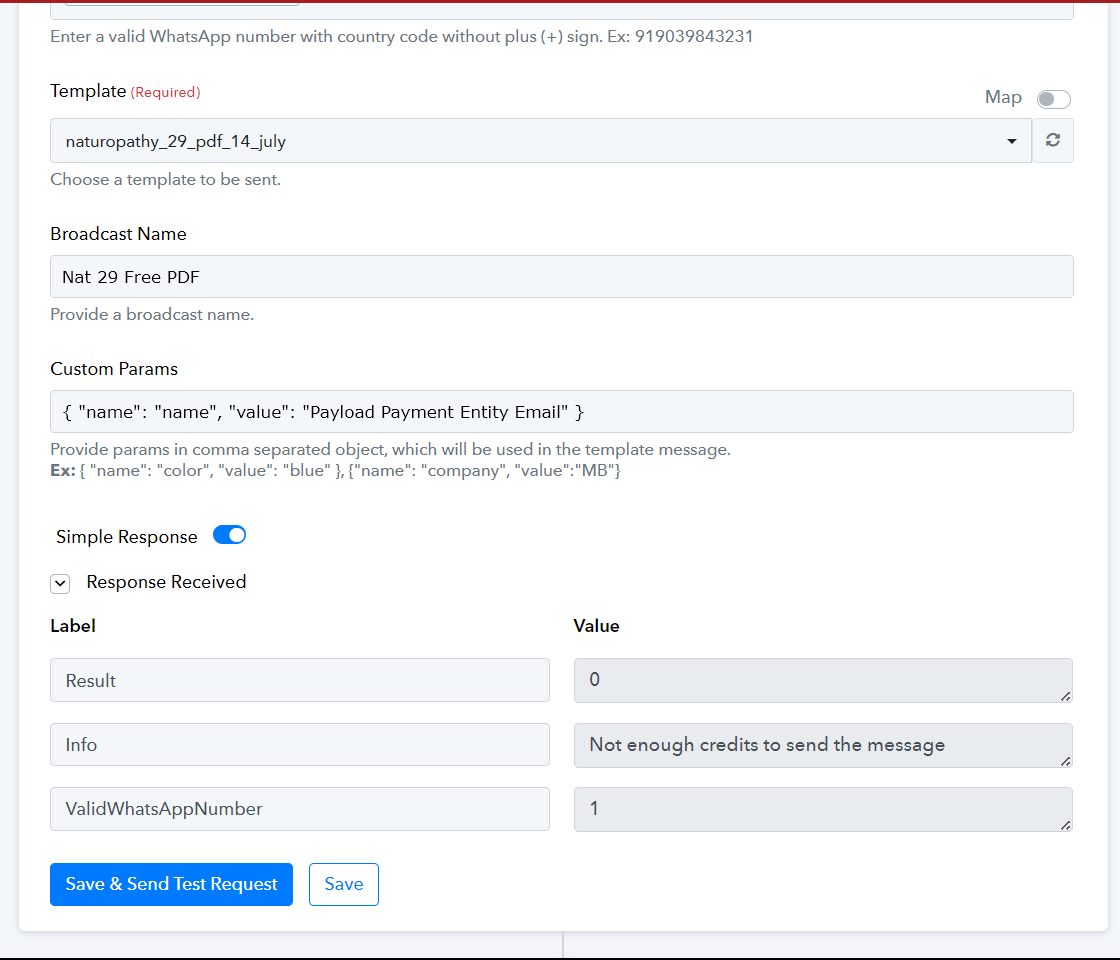Click the Template (Required) label
Screen dimensions: 1120x960
tap(125, 91)
